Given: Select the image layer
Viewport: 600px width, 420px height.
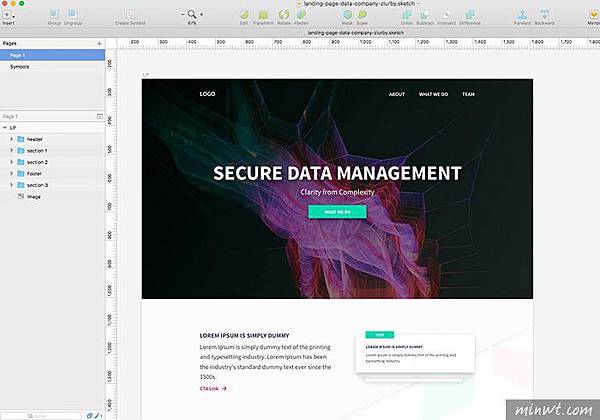Looking at the screenshot, I should pos(52,197).
